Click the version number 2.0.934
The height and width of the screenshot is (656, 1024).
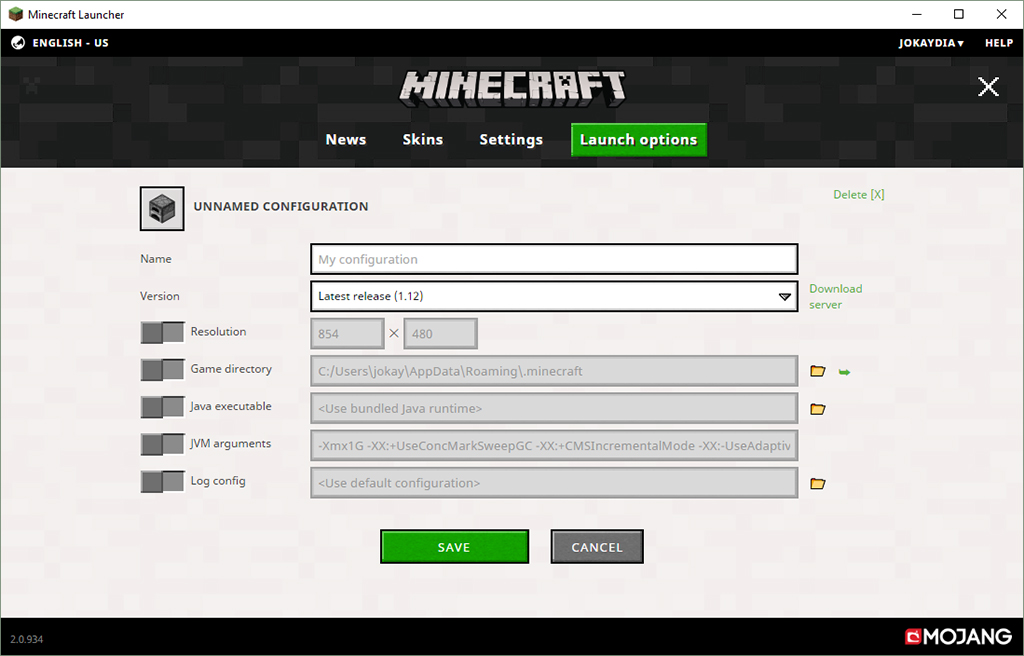point(27,639)
